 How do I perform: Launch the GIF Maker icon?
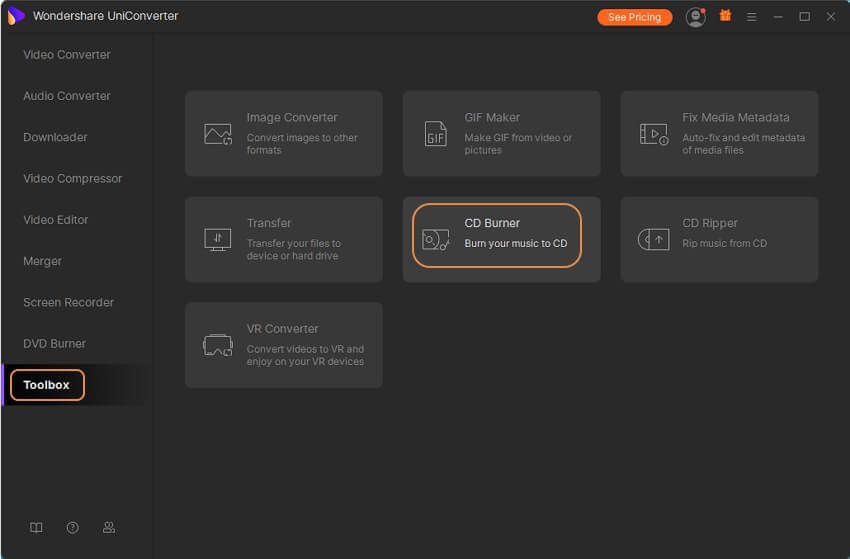436,134
